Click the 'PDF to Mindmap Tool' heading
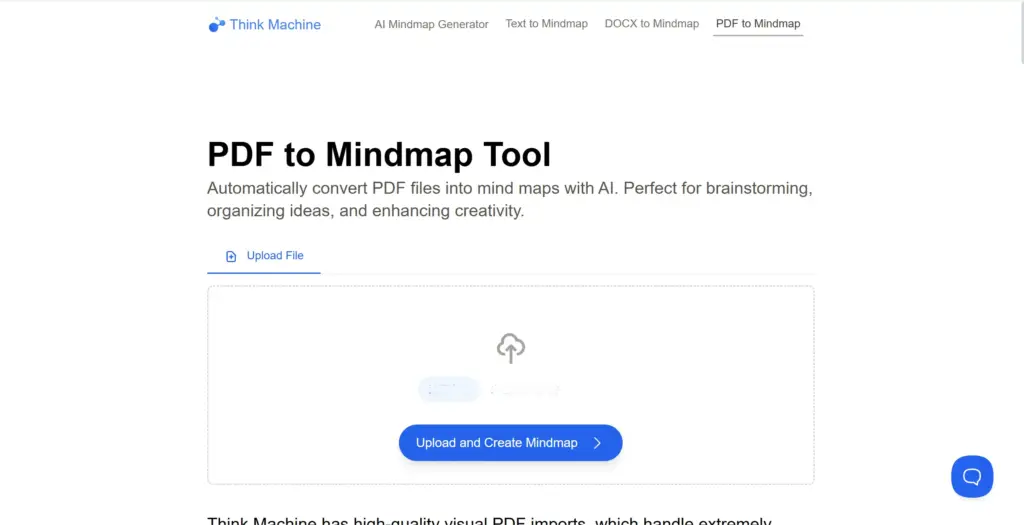This screenshot has width=1024, height=525. pos(379,155)
